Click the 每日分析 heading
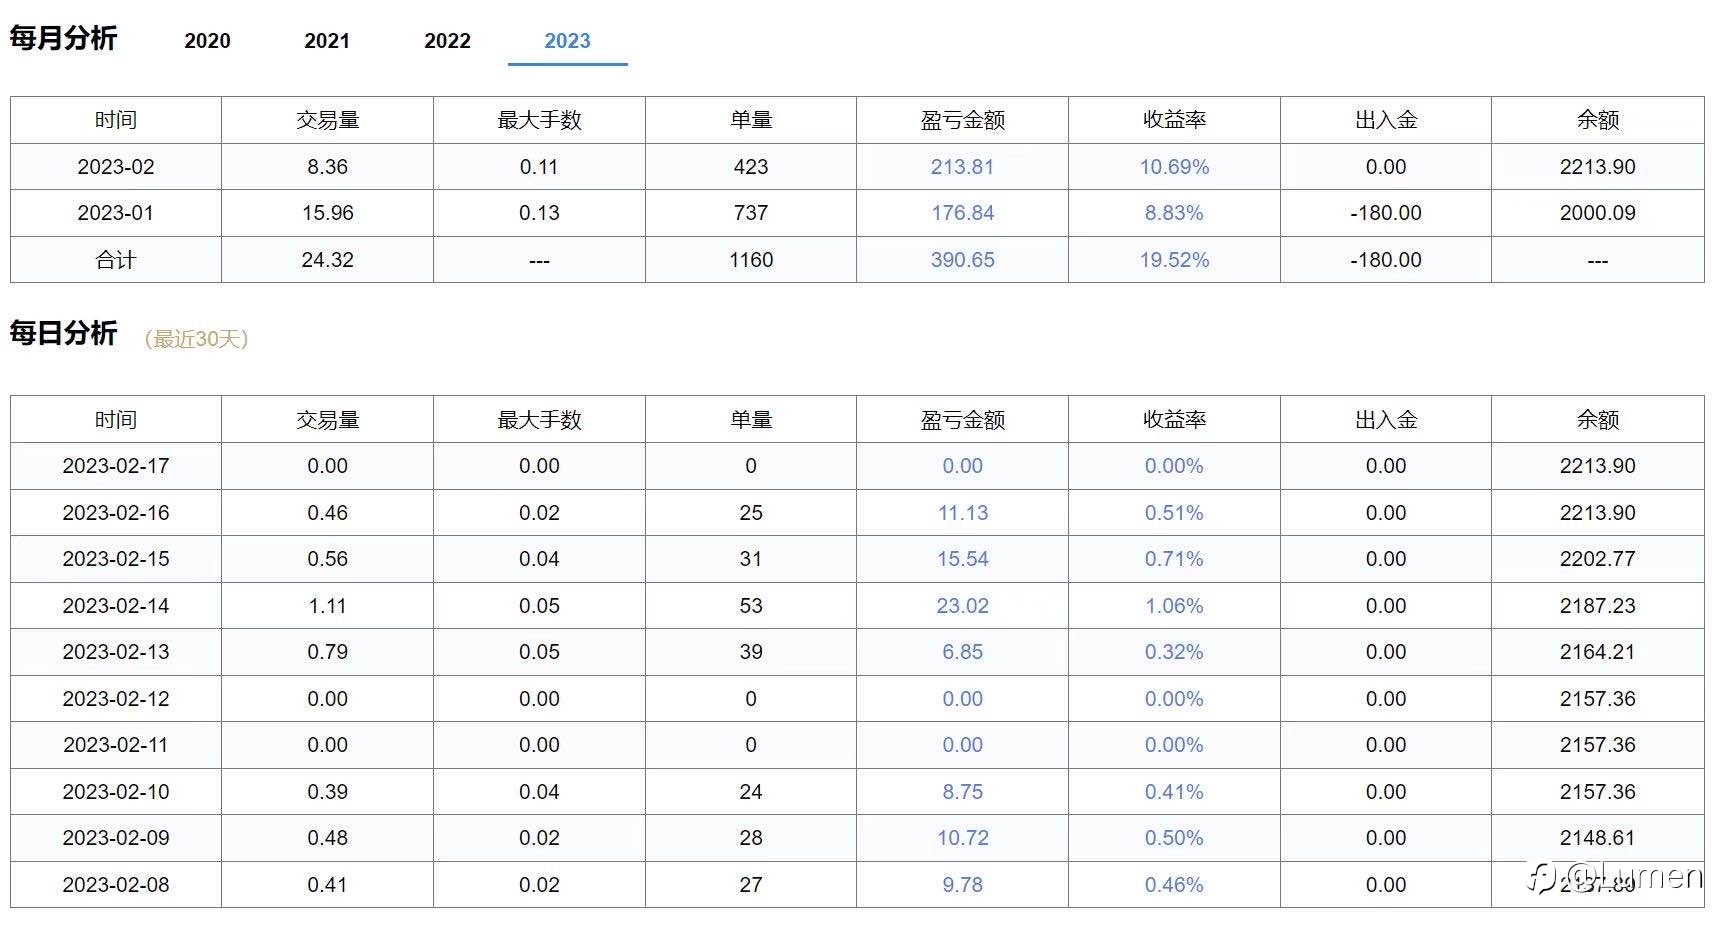The image size is (1722, 926). (64, 333)
